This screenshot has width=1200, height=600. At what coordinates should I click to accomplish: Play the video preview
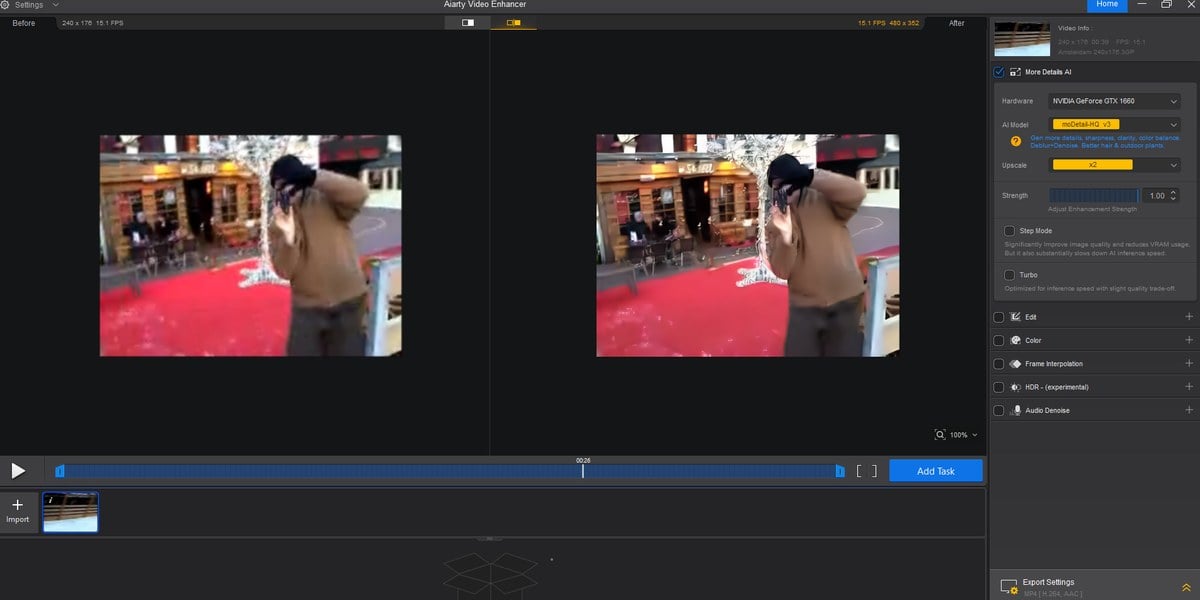point(18,471)
